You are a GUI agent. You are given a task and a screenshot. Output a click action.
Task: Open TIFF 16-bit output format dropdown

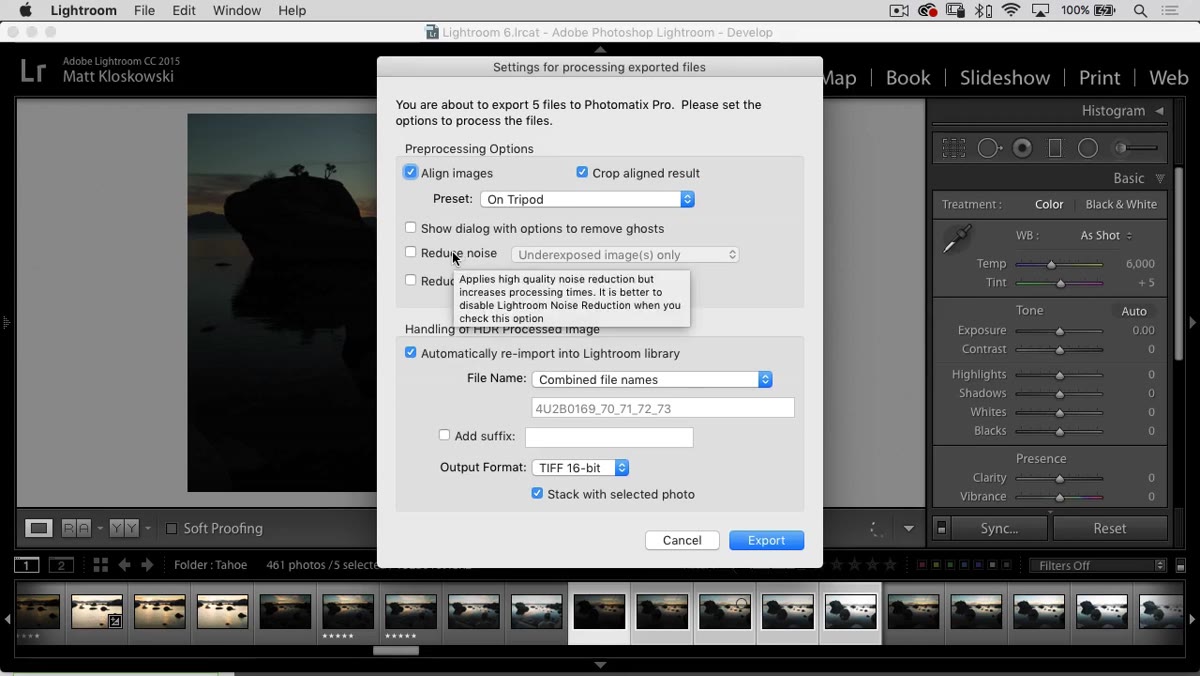pos(580,468)
